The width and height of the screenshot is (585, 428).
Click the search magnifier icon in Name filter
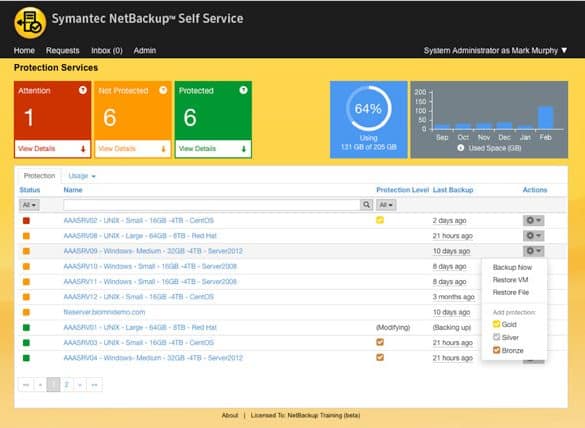point(366,204)
